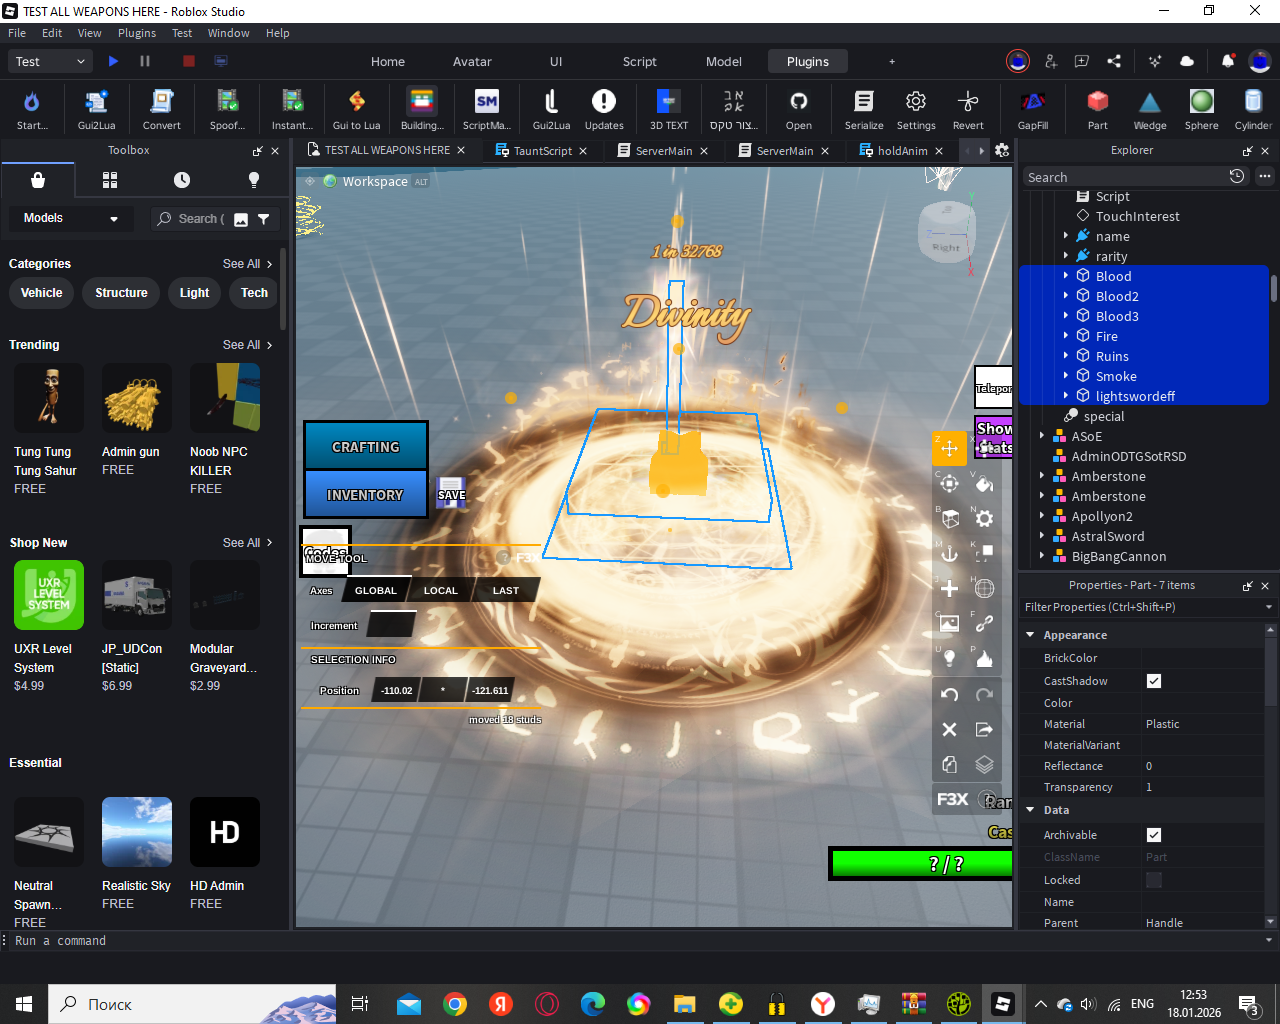
Task: Click the CRAFTING button in viewport
Action: point(366,447)
